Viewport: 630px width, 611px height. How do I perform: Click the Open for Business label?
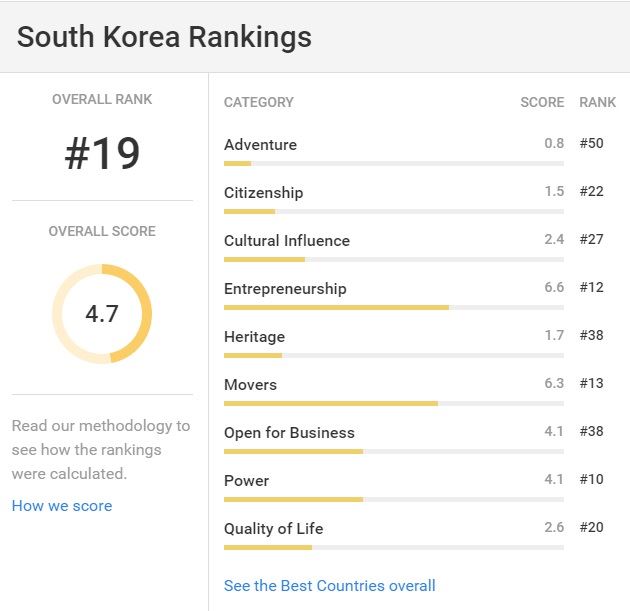click(289, 433)
